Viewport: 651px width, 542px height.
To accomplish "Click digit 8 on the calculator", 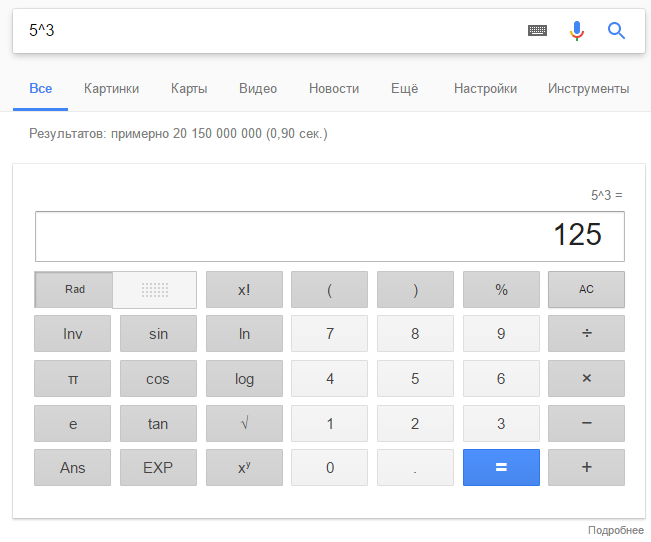I will point(415,334).
